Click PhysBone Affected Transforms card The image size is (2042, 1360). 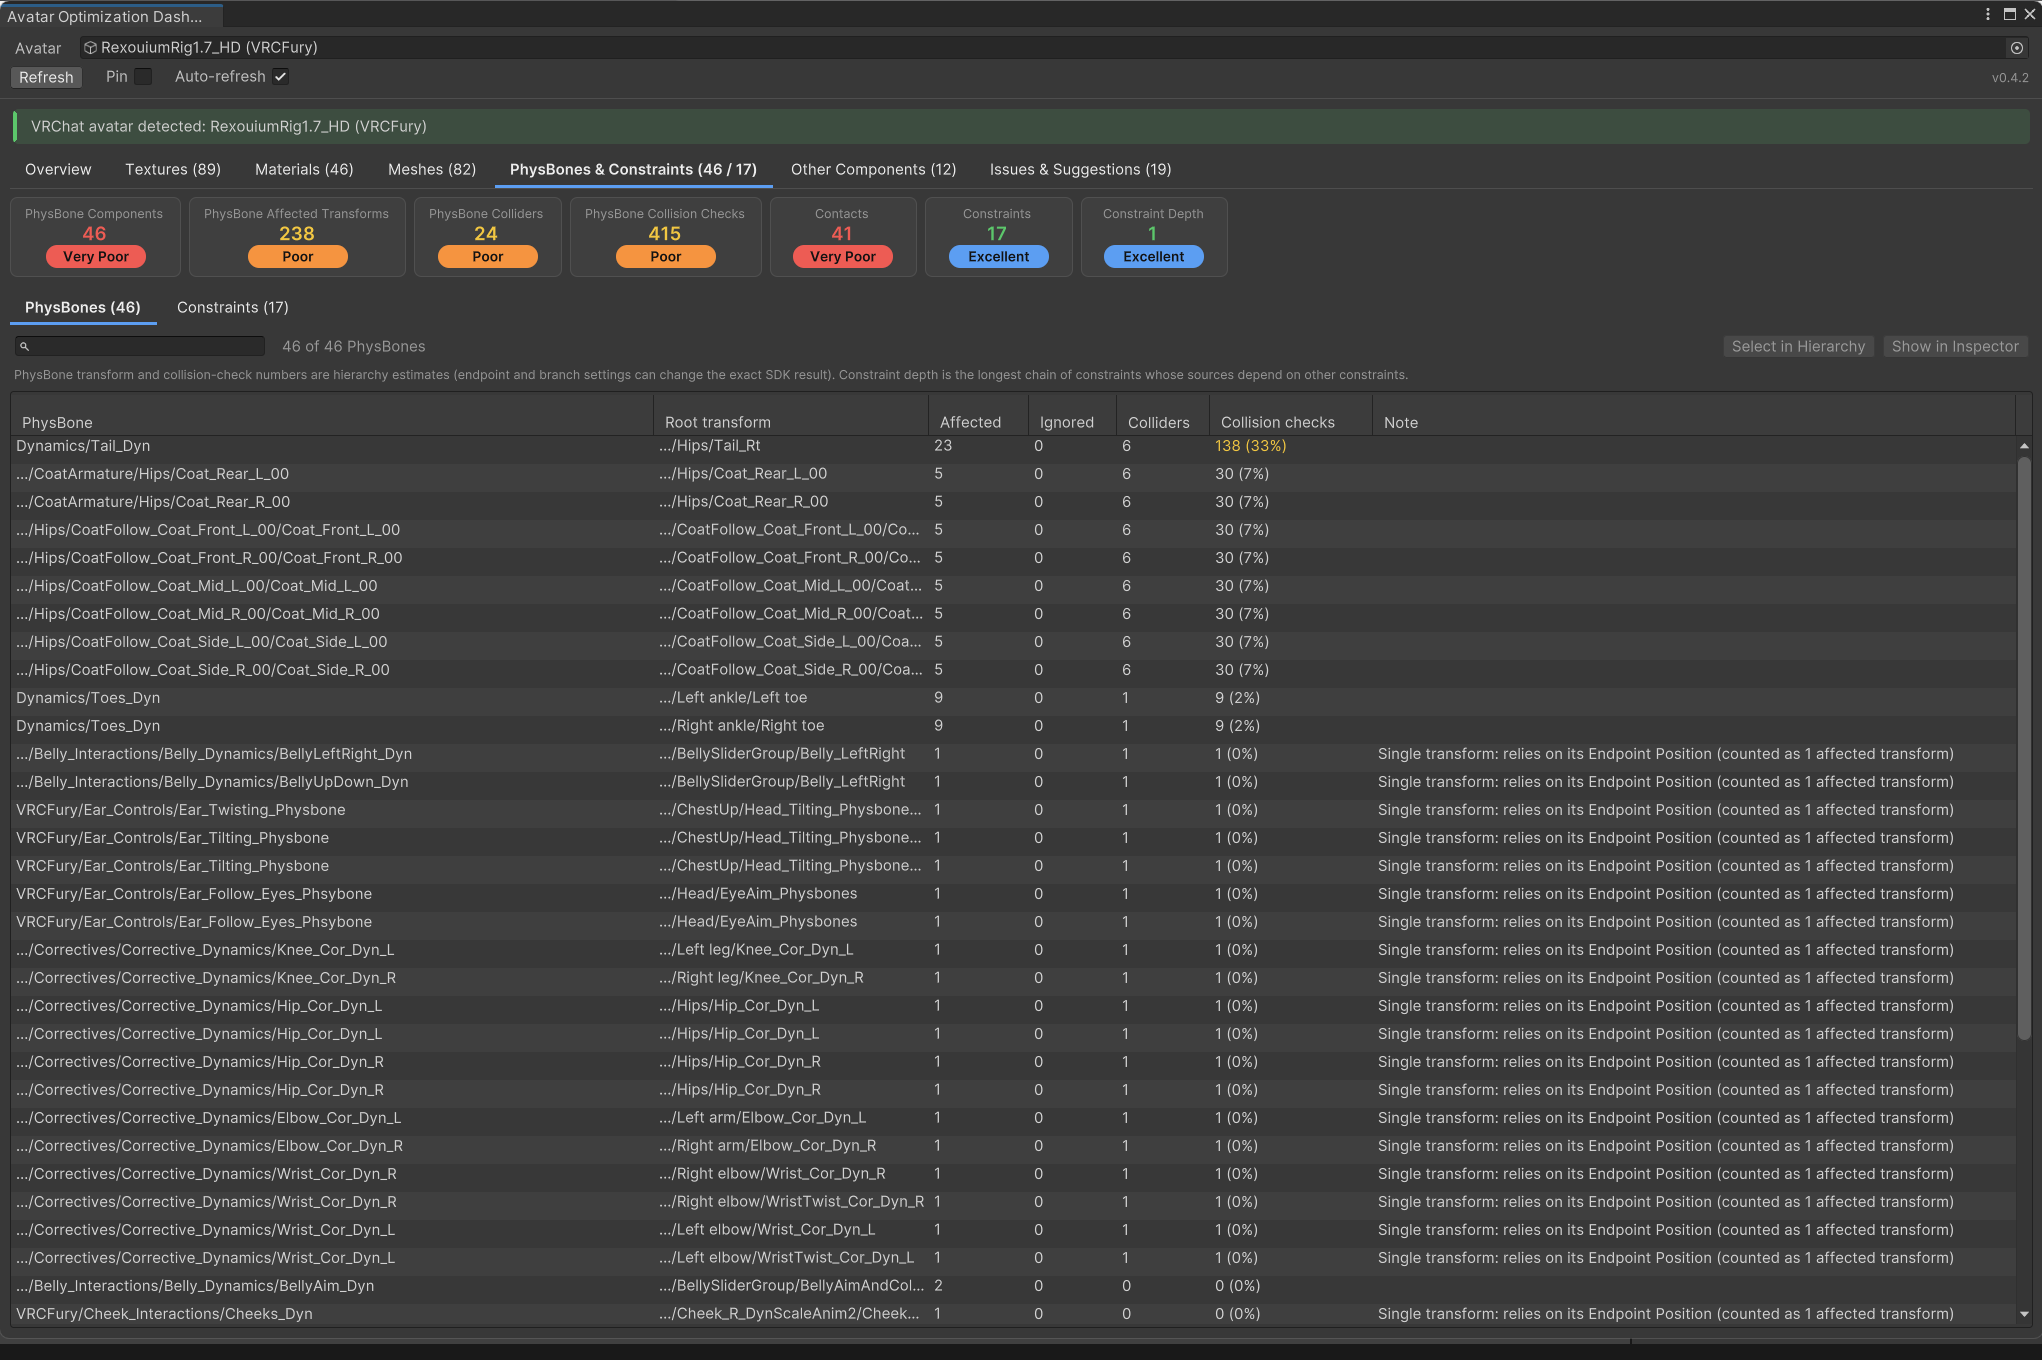tap(297, 237)
